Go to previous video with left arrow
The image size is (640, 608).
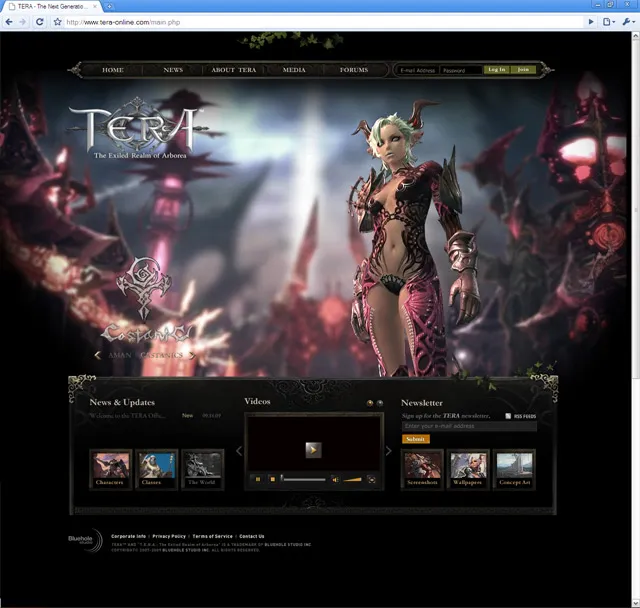(239, 450)
